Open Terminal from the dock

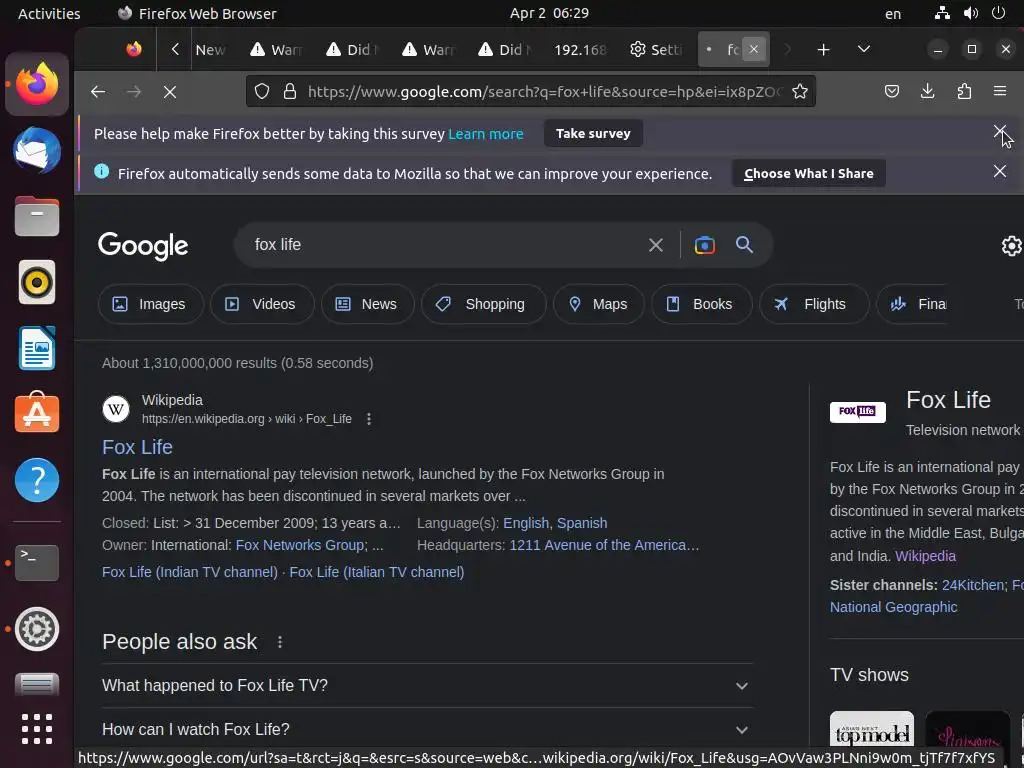point(37,562)
